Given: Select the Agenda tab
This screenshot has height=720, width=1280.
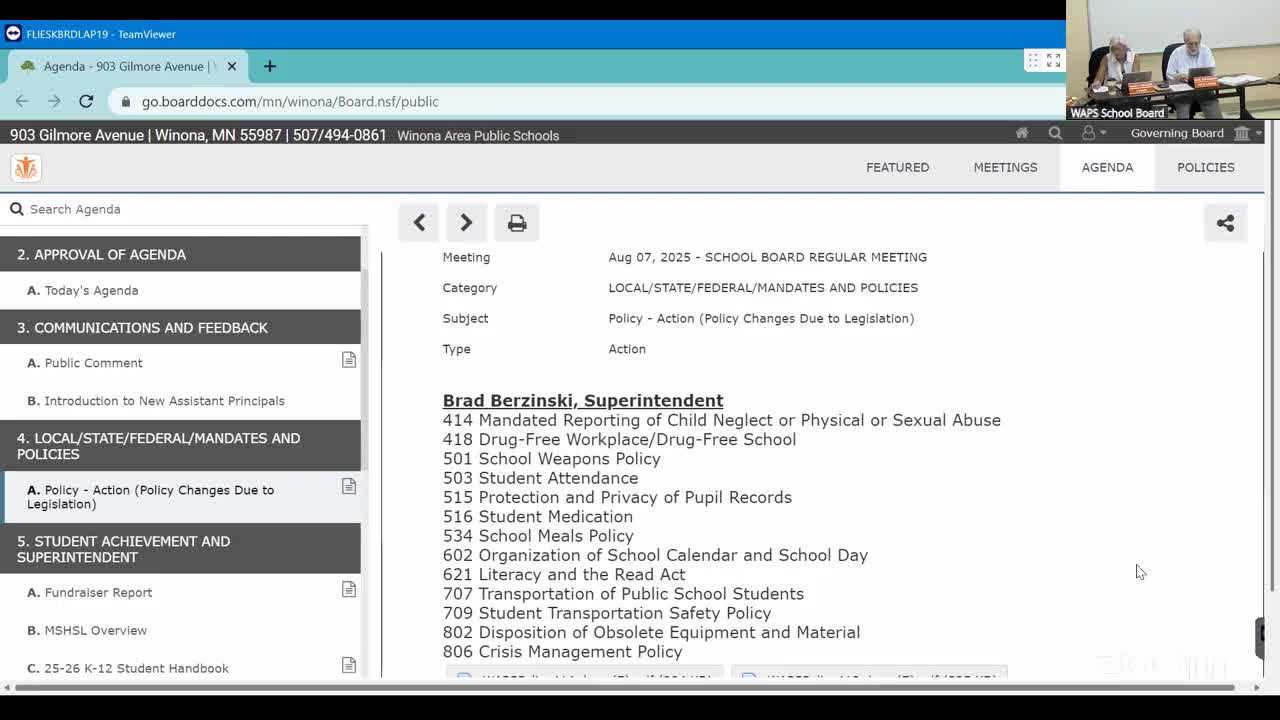Looking at the screenshot, I should 1107,167.
